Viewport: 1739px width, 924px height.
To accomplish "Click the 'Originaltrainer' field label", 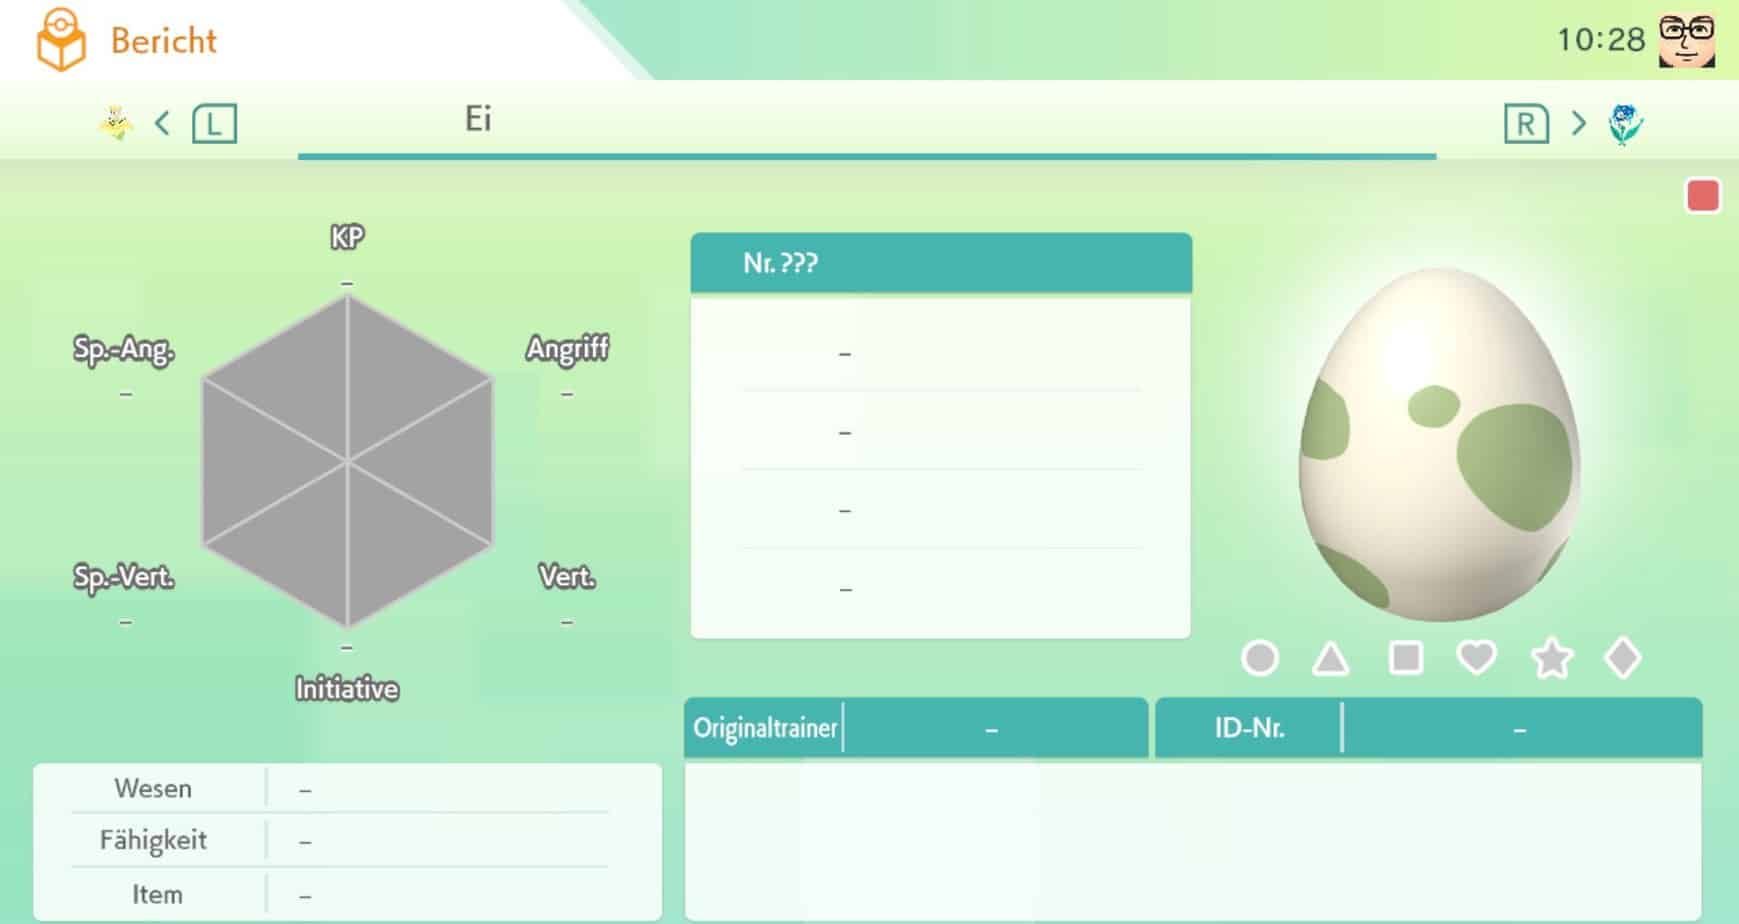I will click(x=765, y=727).
